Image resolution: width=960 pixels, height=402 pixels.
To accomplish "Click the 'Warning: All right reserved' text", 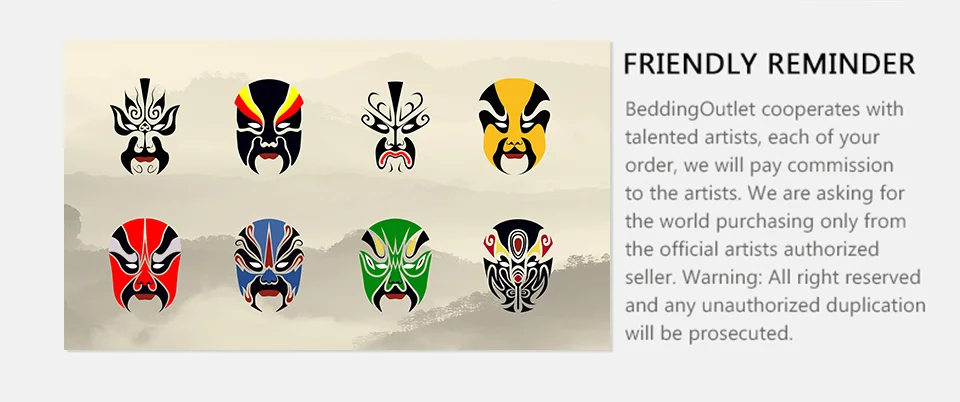I will 801,277.
